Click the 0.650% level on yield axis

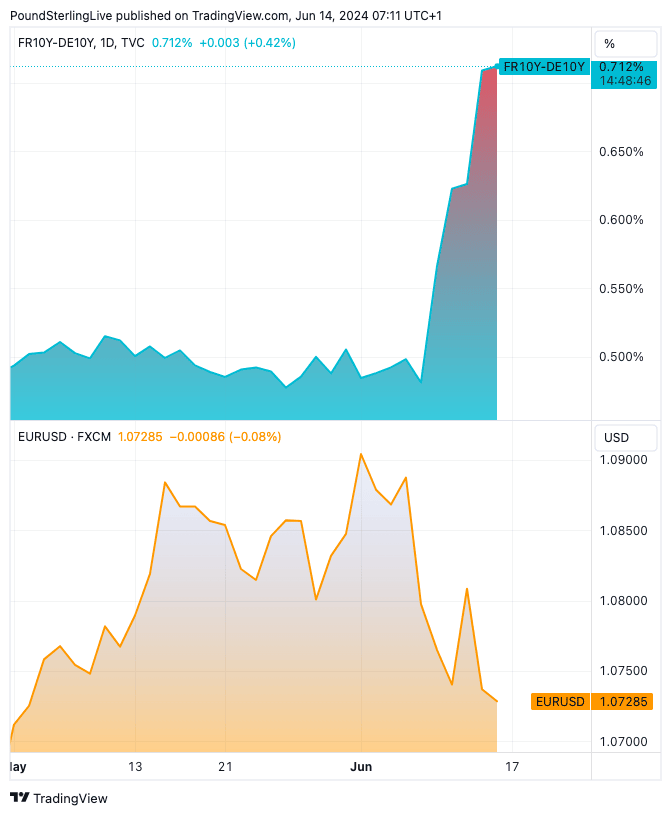pos(621,152)
